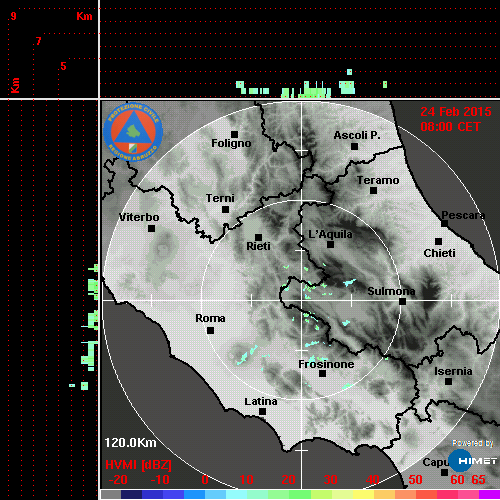Click the Teramo marker square
The image size is (500, 500).
pos(374,191)
